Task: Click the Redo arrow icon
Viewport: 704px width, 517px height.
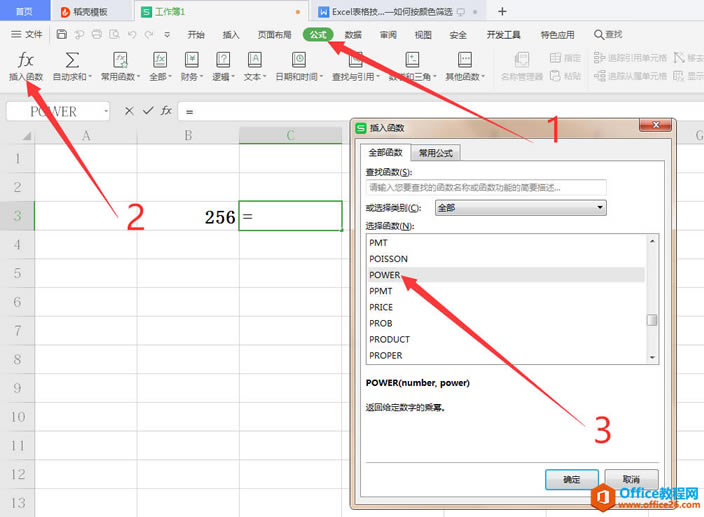Action: click(x=149, y=35)
